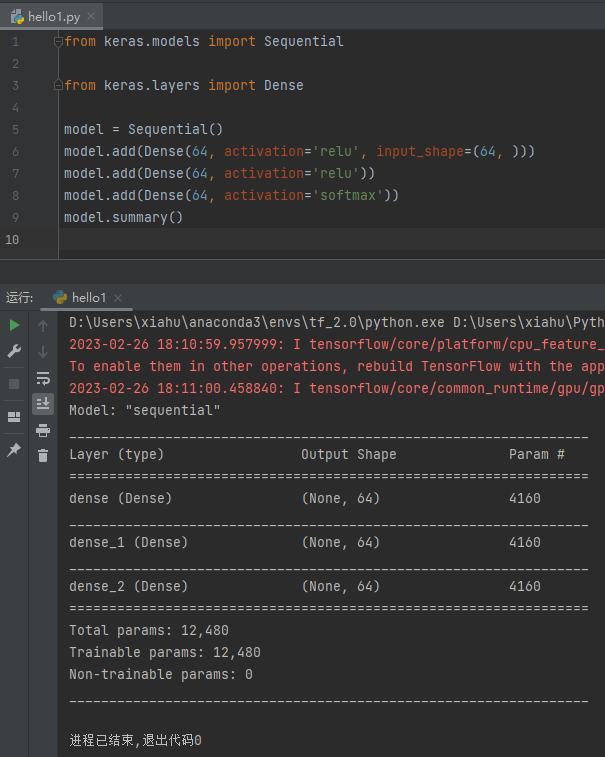Click the 'Output Shape' column header

pyautogui.click(x=349, y=454)
